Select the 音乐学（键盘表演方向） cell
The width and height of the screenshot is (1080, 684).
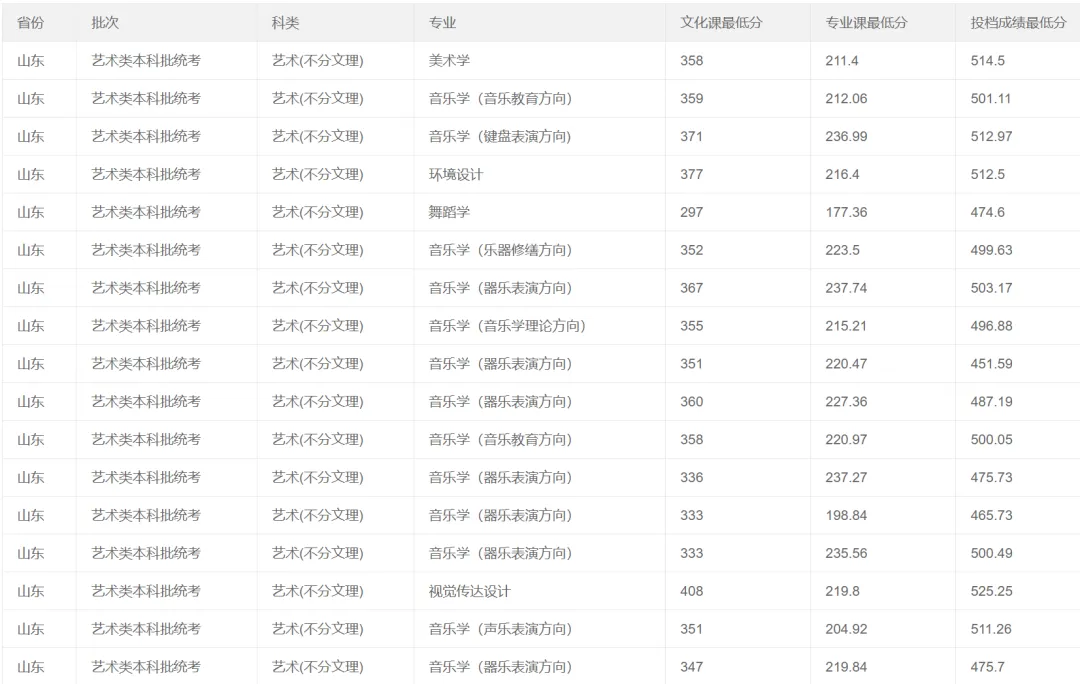(x=500, y=136)
